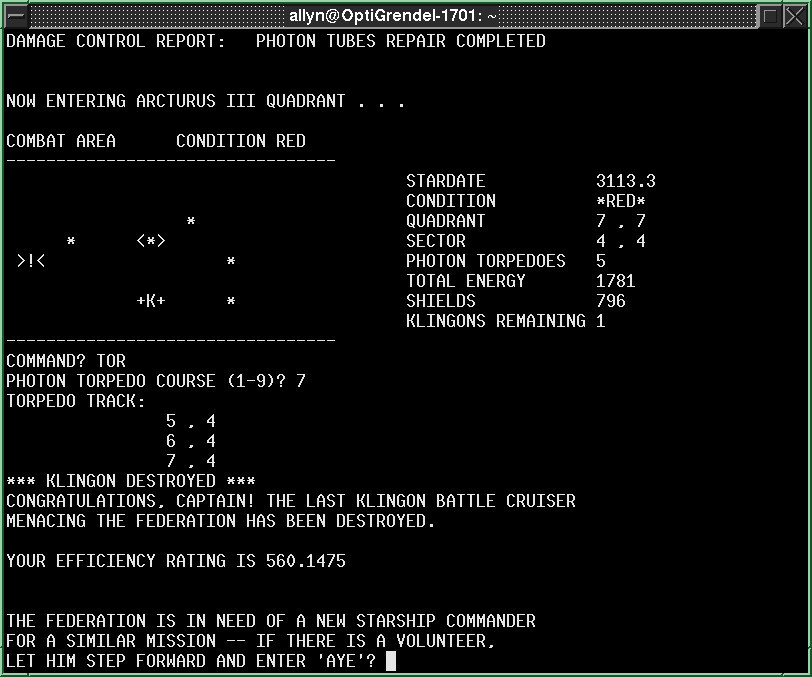
Task: Click the Klingon +K+ symbol on map
Action: [151, 301]
